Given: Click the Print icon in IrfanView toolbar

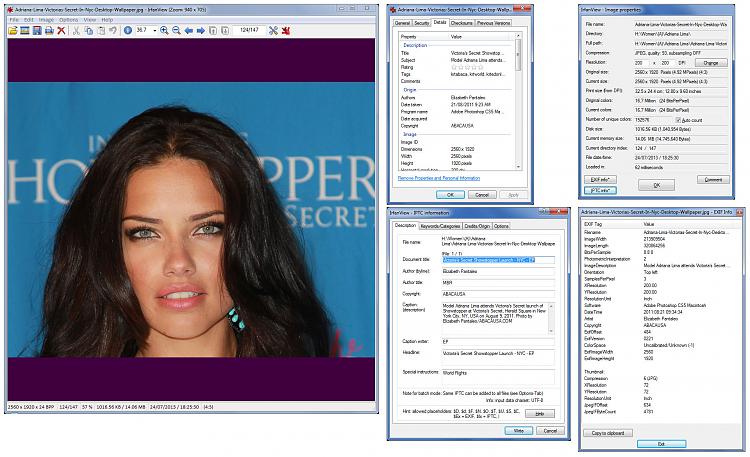Looking at the screenshot, I should point(49,31).
